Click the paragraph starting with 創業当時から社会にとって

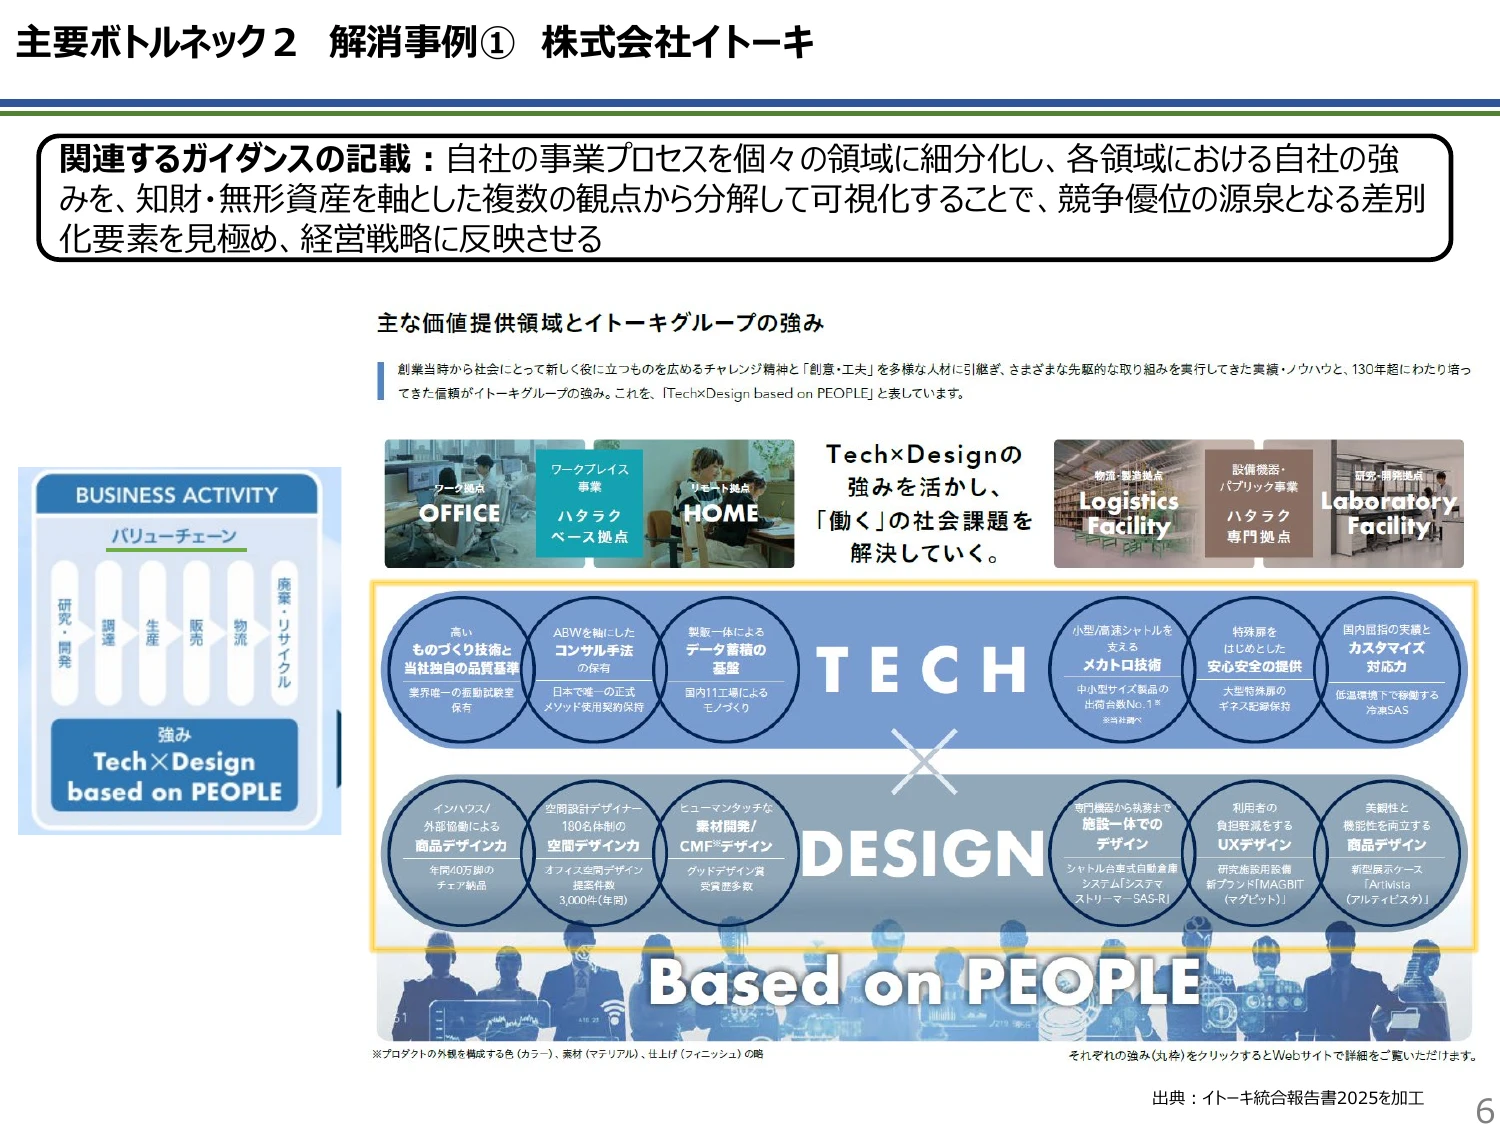(934, 381)
